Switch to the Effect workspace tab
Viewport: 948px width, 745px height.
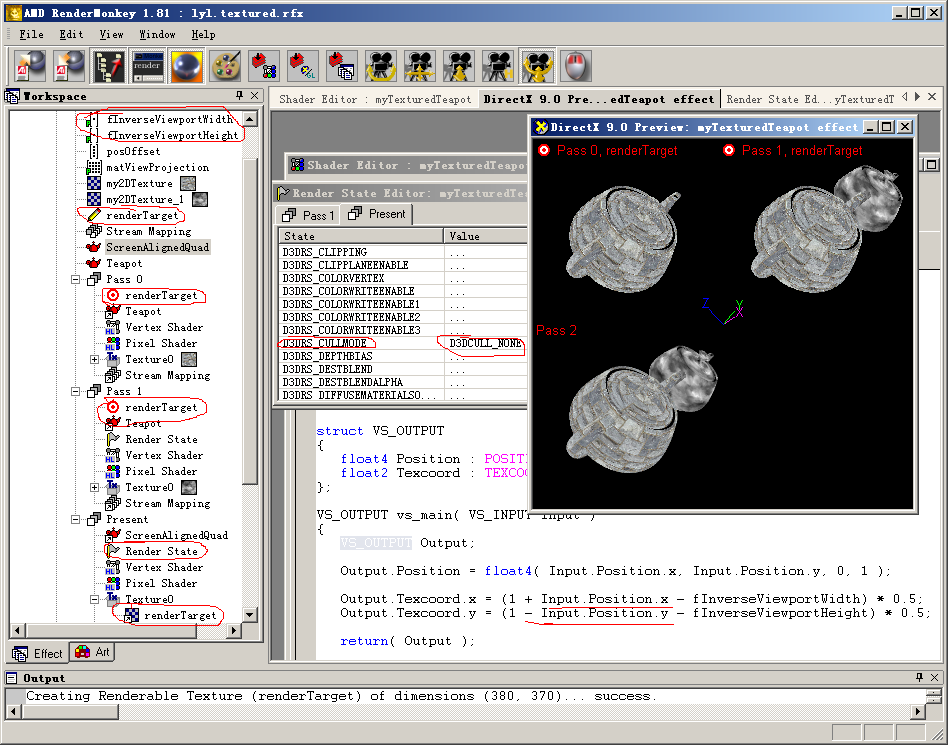pyautogui.click(x=38, y=654)
